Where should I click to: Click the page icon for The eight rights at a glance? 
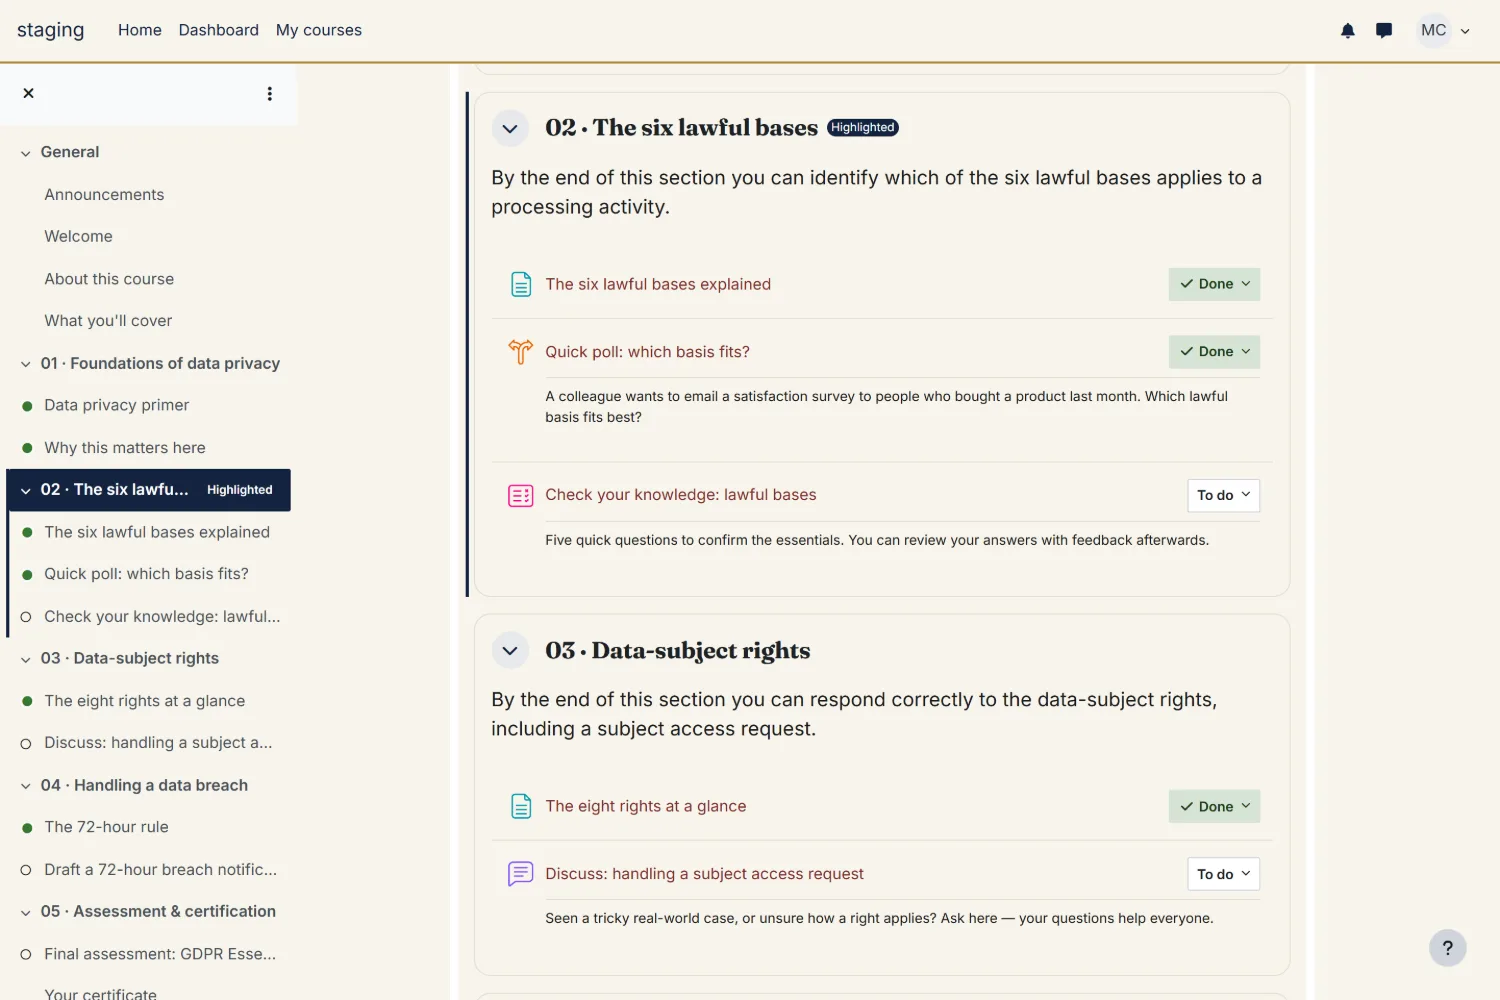click(x=521, y=806)
